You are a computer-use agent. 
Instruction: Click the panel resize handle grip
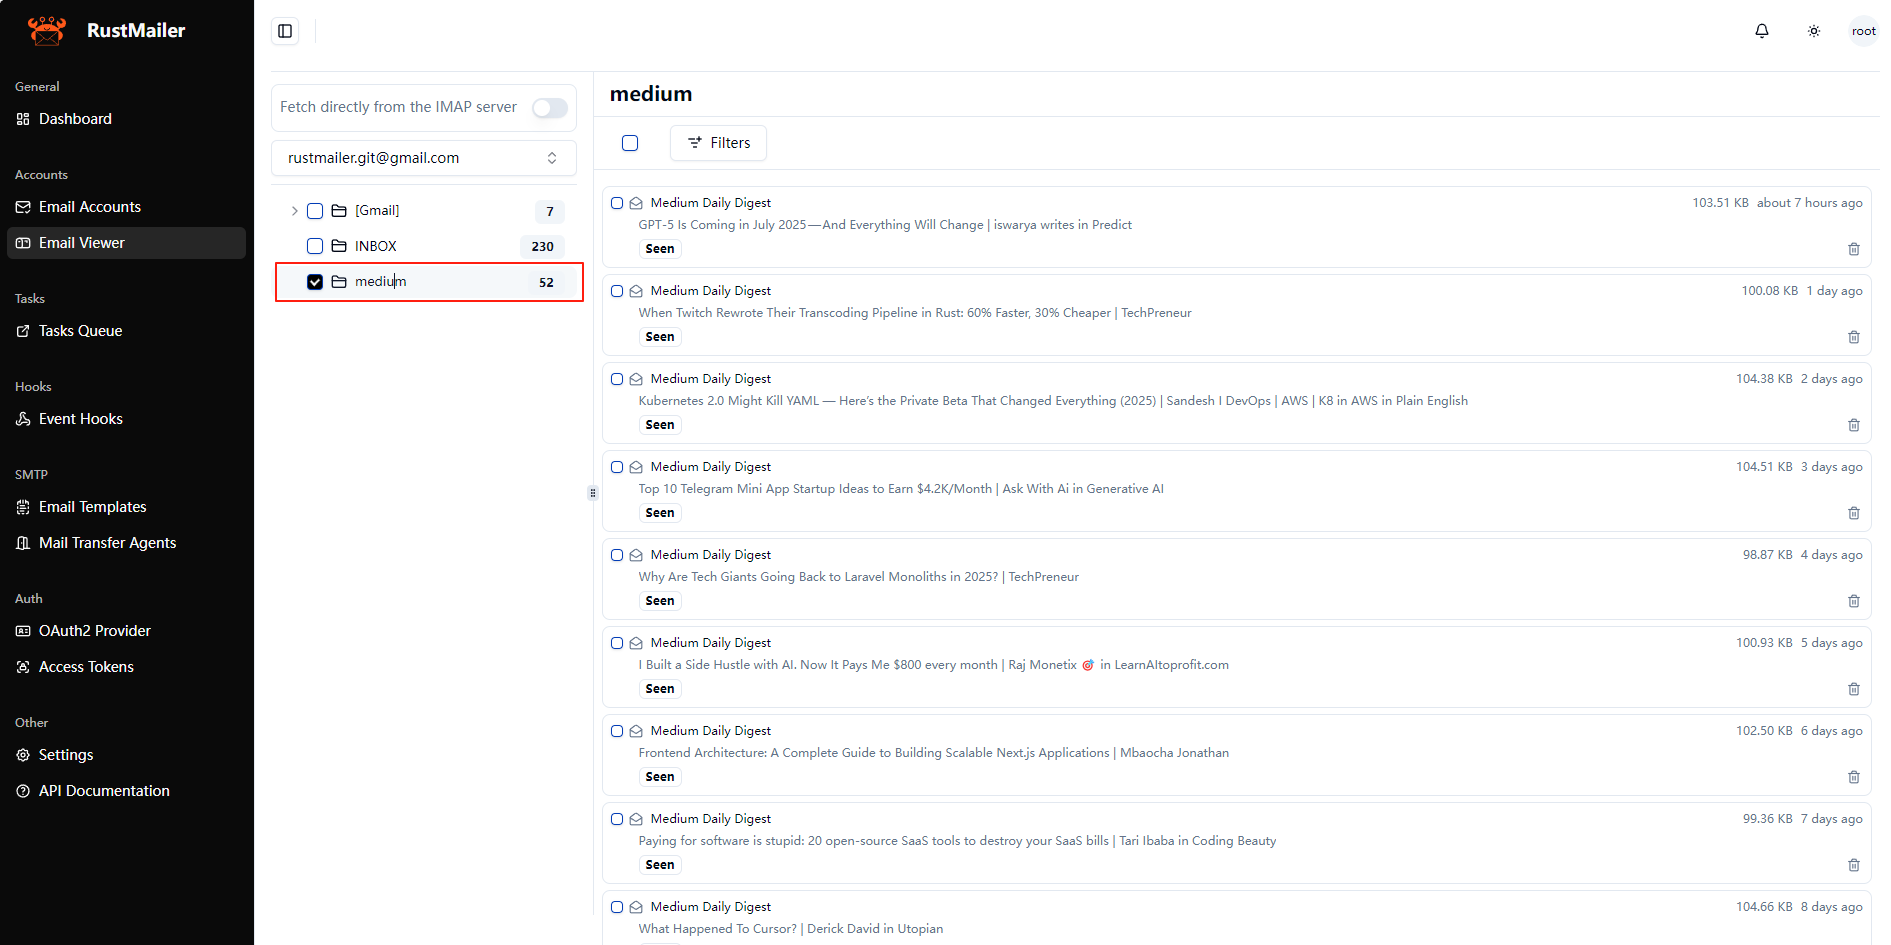(593, 493)
